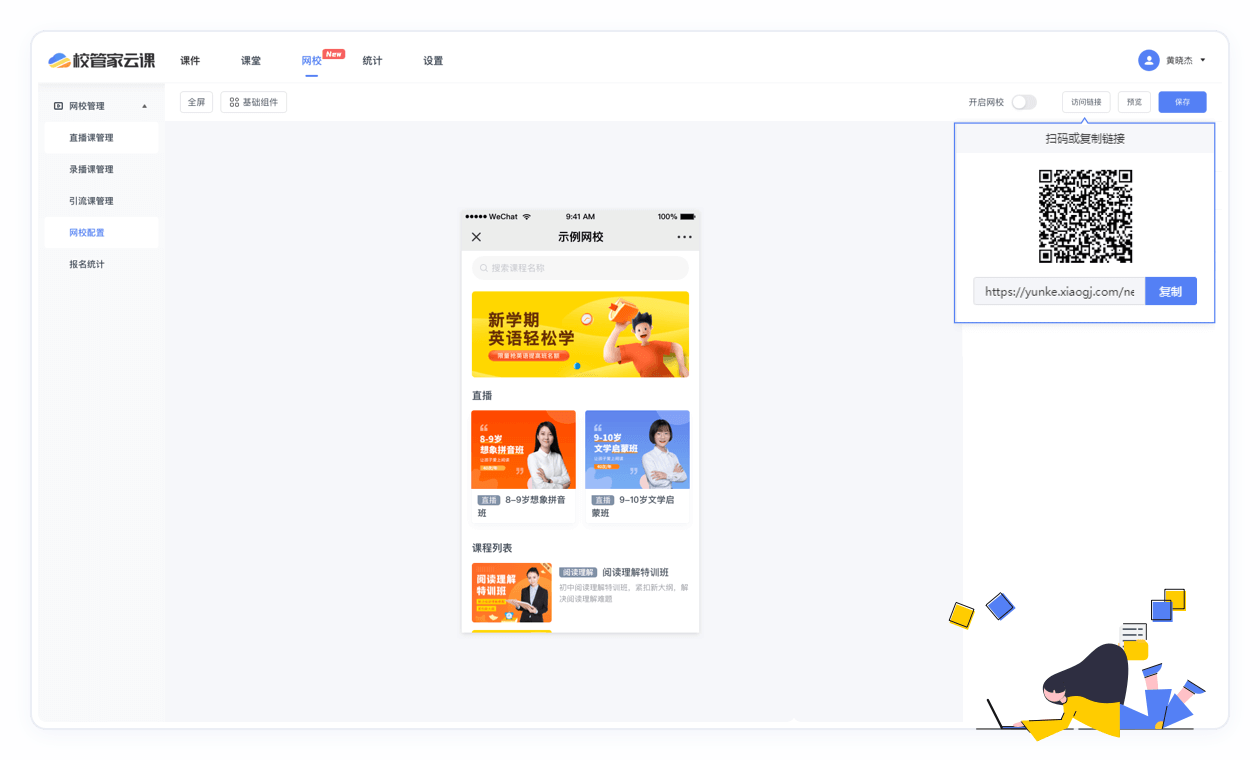Screen dimensions: 1260x760
Task: Click the 网校管理 section icon
Action: tap(58, 106)
